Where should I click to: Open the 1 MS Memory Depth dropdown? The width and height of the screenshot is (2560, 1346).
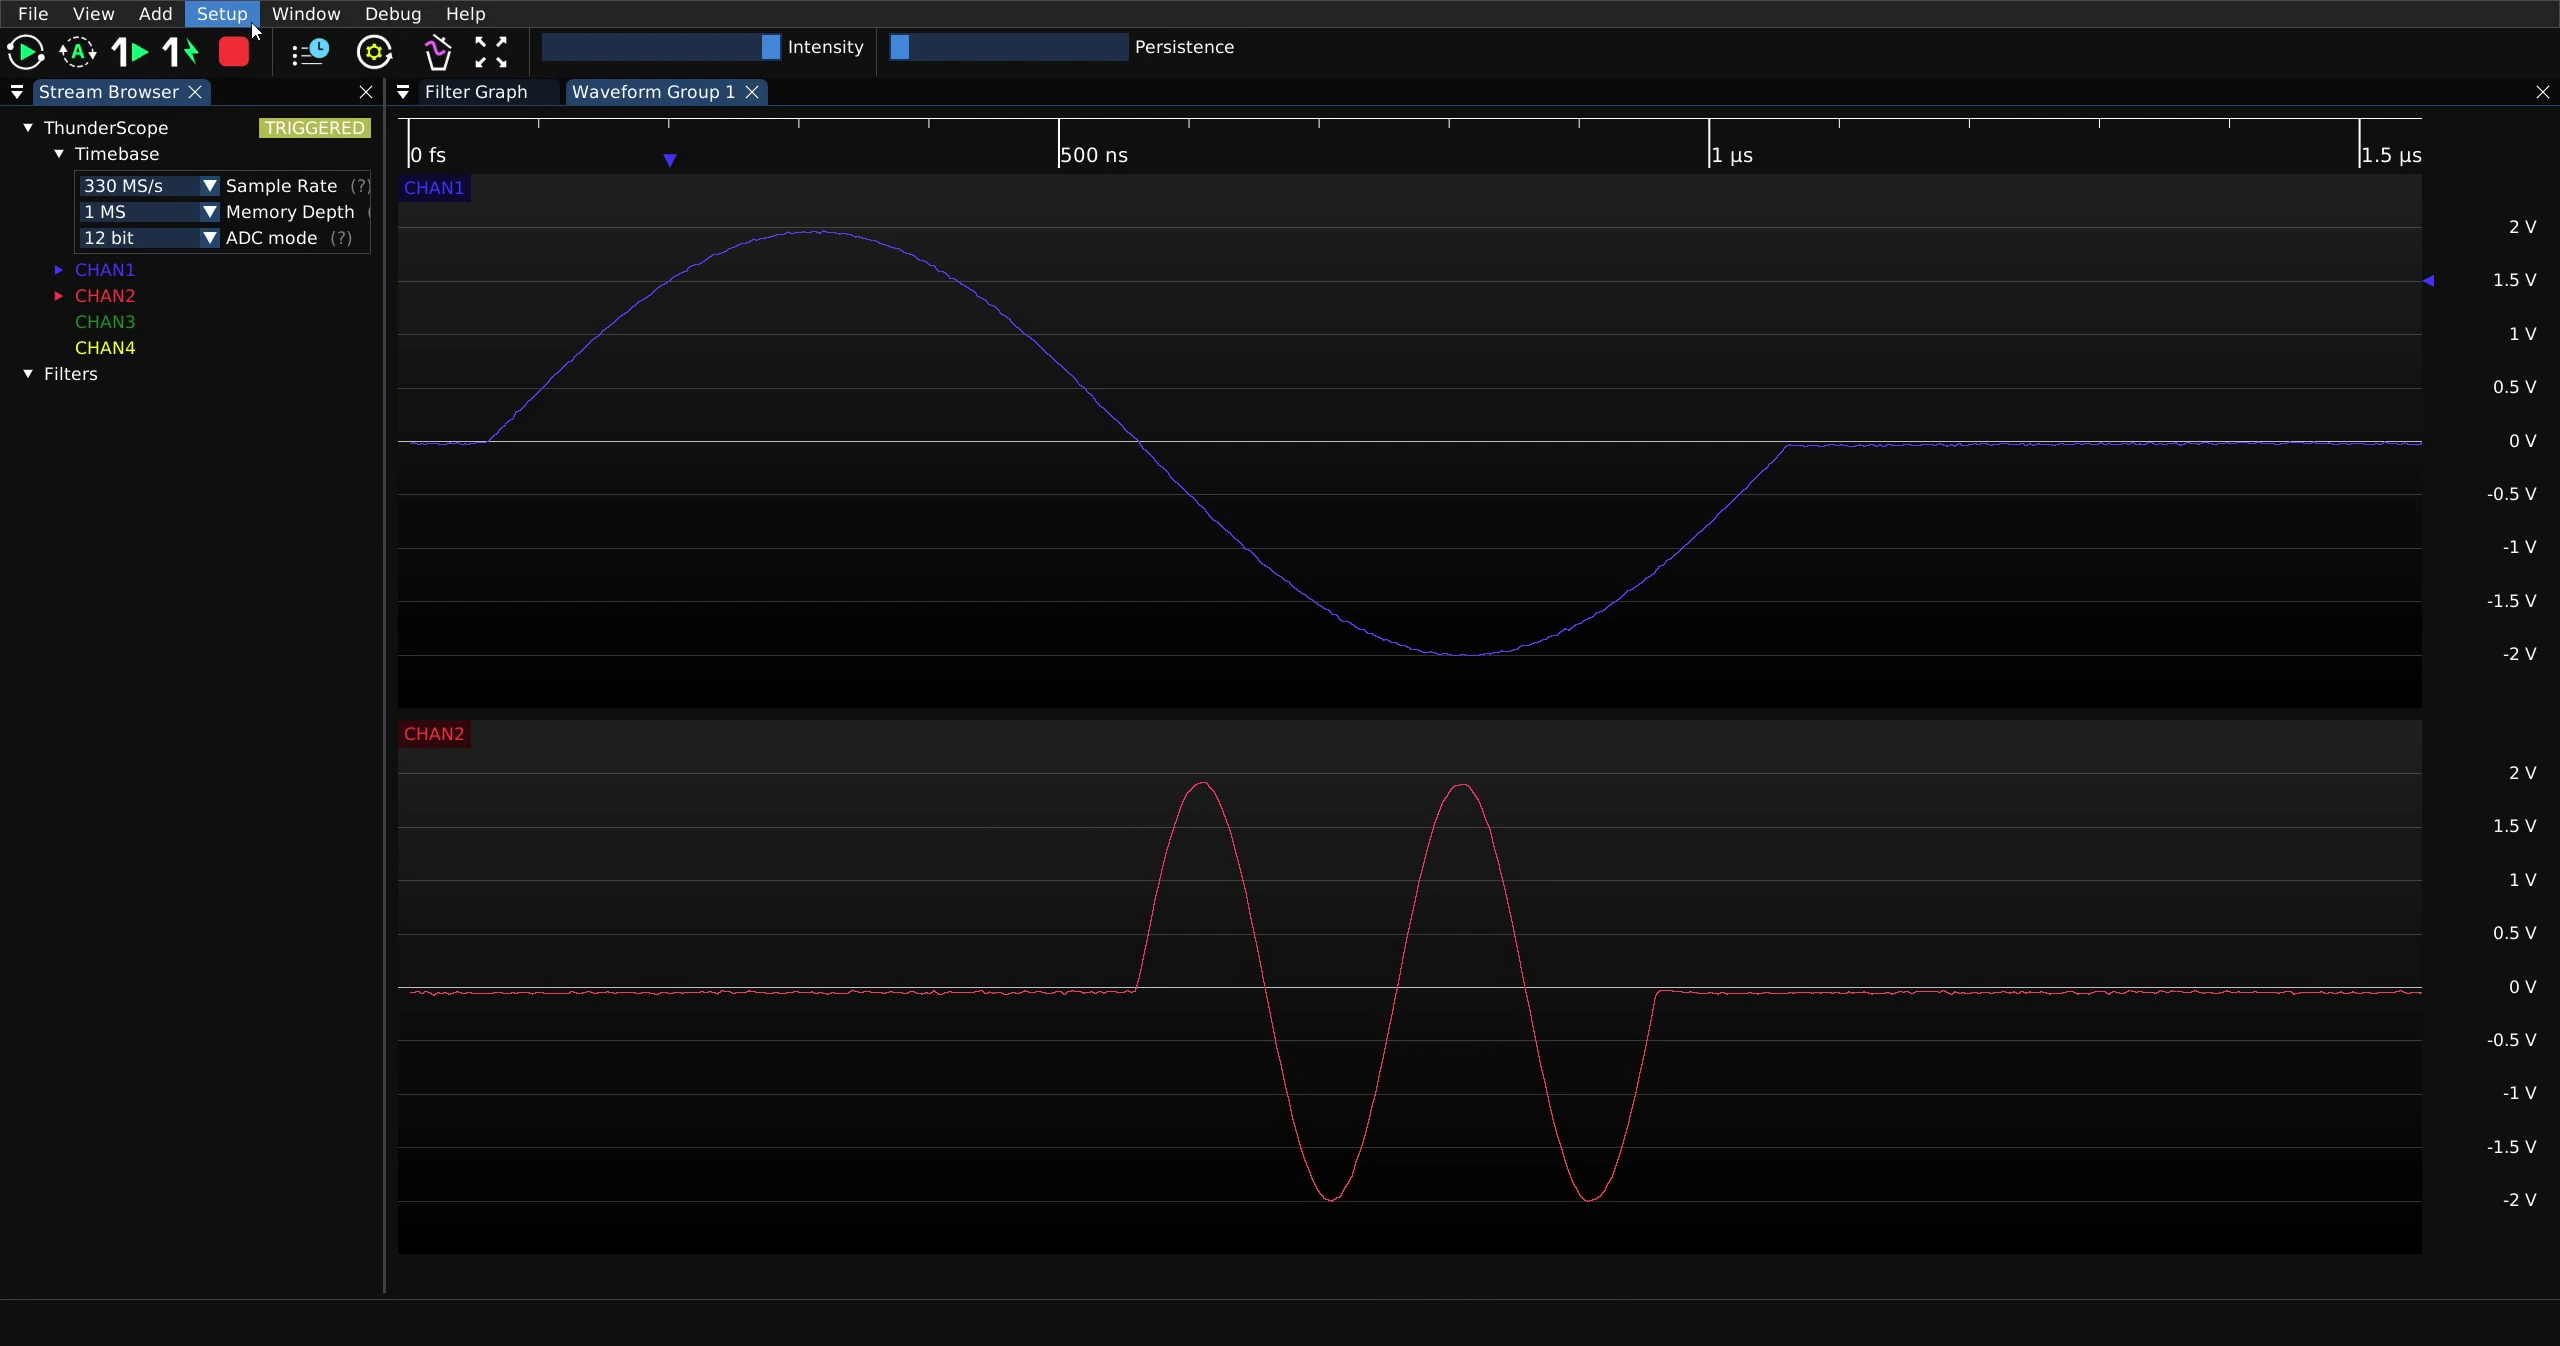pyautogui.click(x=148, y=212)
